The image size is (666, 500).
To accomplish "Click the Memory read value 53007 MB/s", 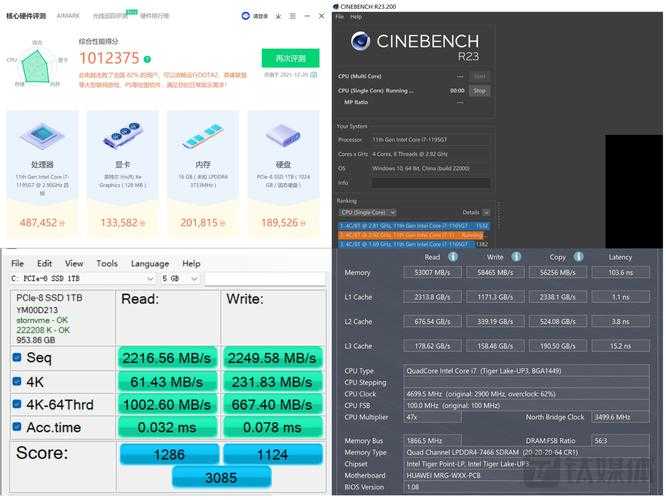I will (x=432, y=272).
